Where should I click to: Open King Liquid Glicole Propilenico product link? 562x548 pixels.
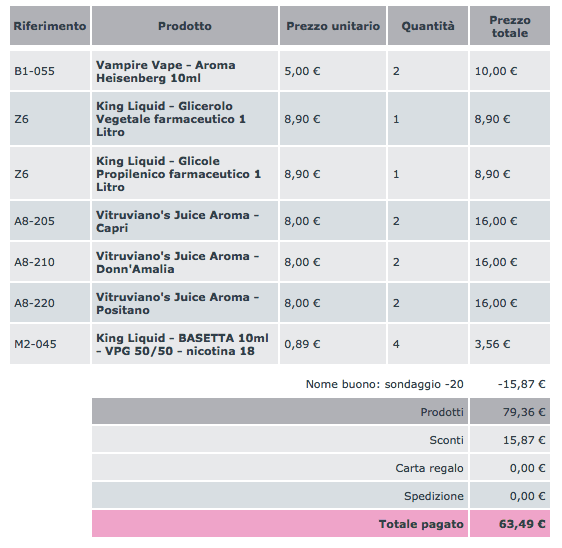pyautogui.click(x=178, y=174)
